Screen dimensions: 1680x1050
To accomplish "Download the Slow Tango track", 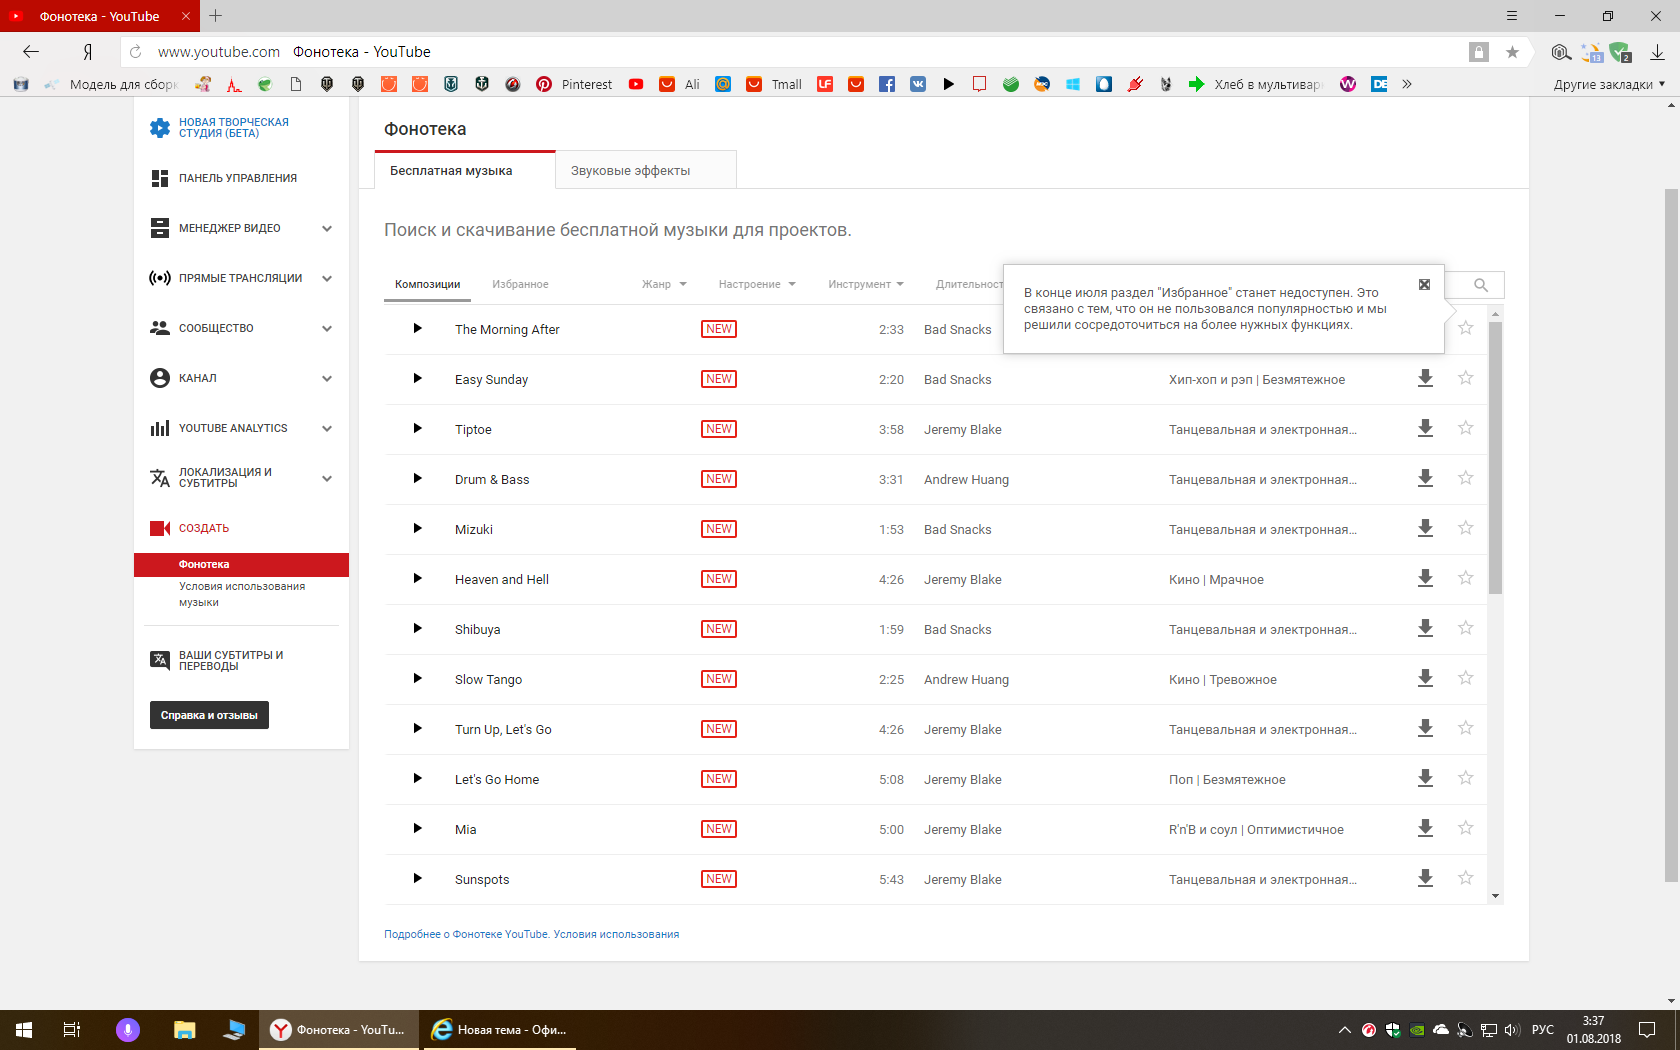I will (x=1425, y=678).
